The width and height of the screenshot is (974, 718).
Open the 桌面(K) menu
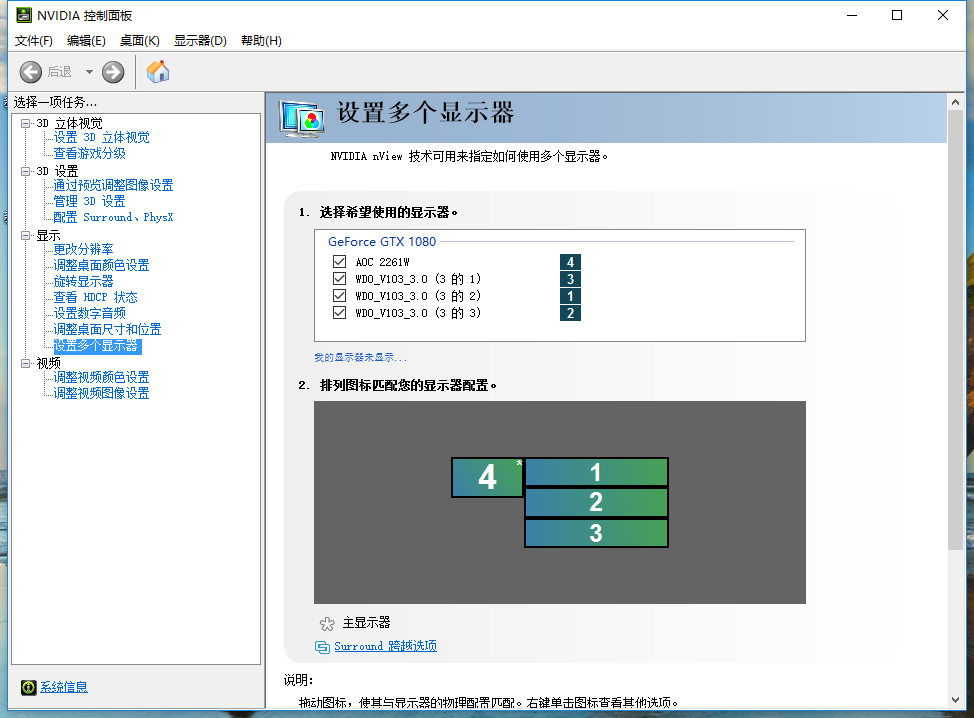pos(140,41)
